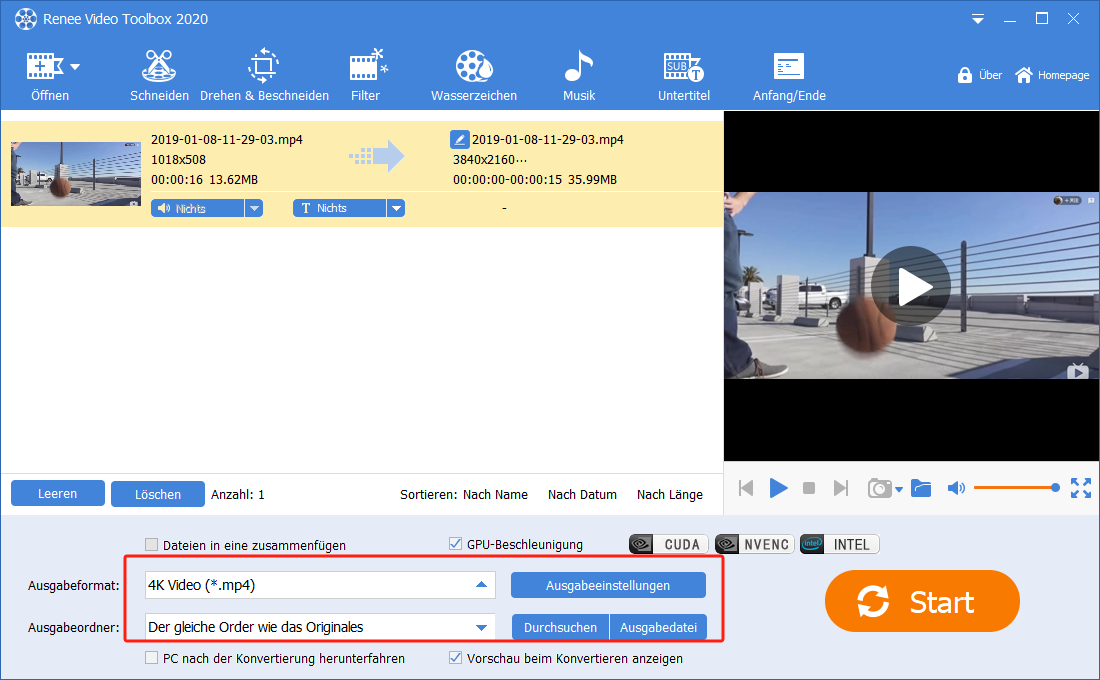Take a snapshot with camera icon
This screenshot has height=680, width=1100.
879,488
